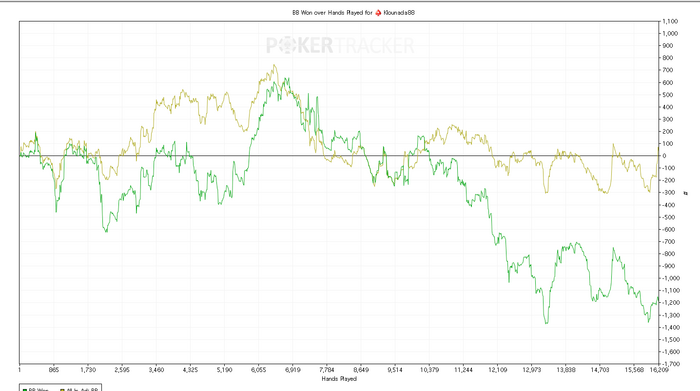The height and width of the screenshot is (391, 700).
Task: Click x-axis tick label 2,595
Action: 122,370
